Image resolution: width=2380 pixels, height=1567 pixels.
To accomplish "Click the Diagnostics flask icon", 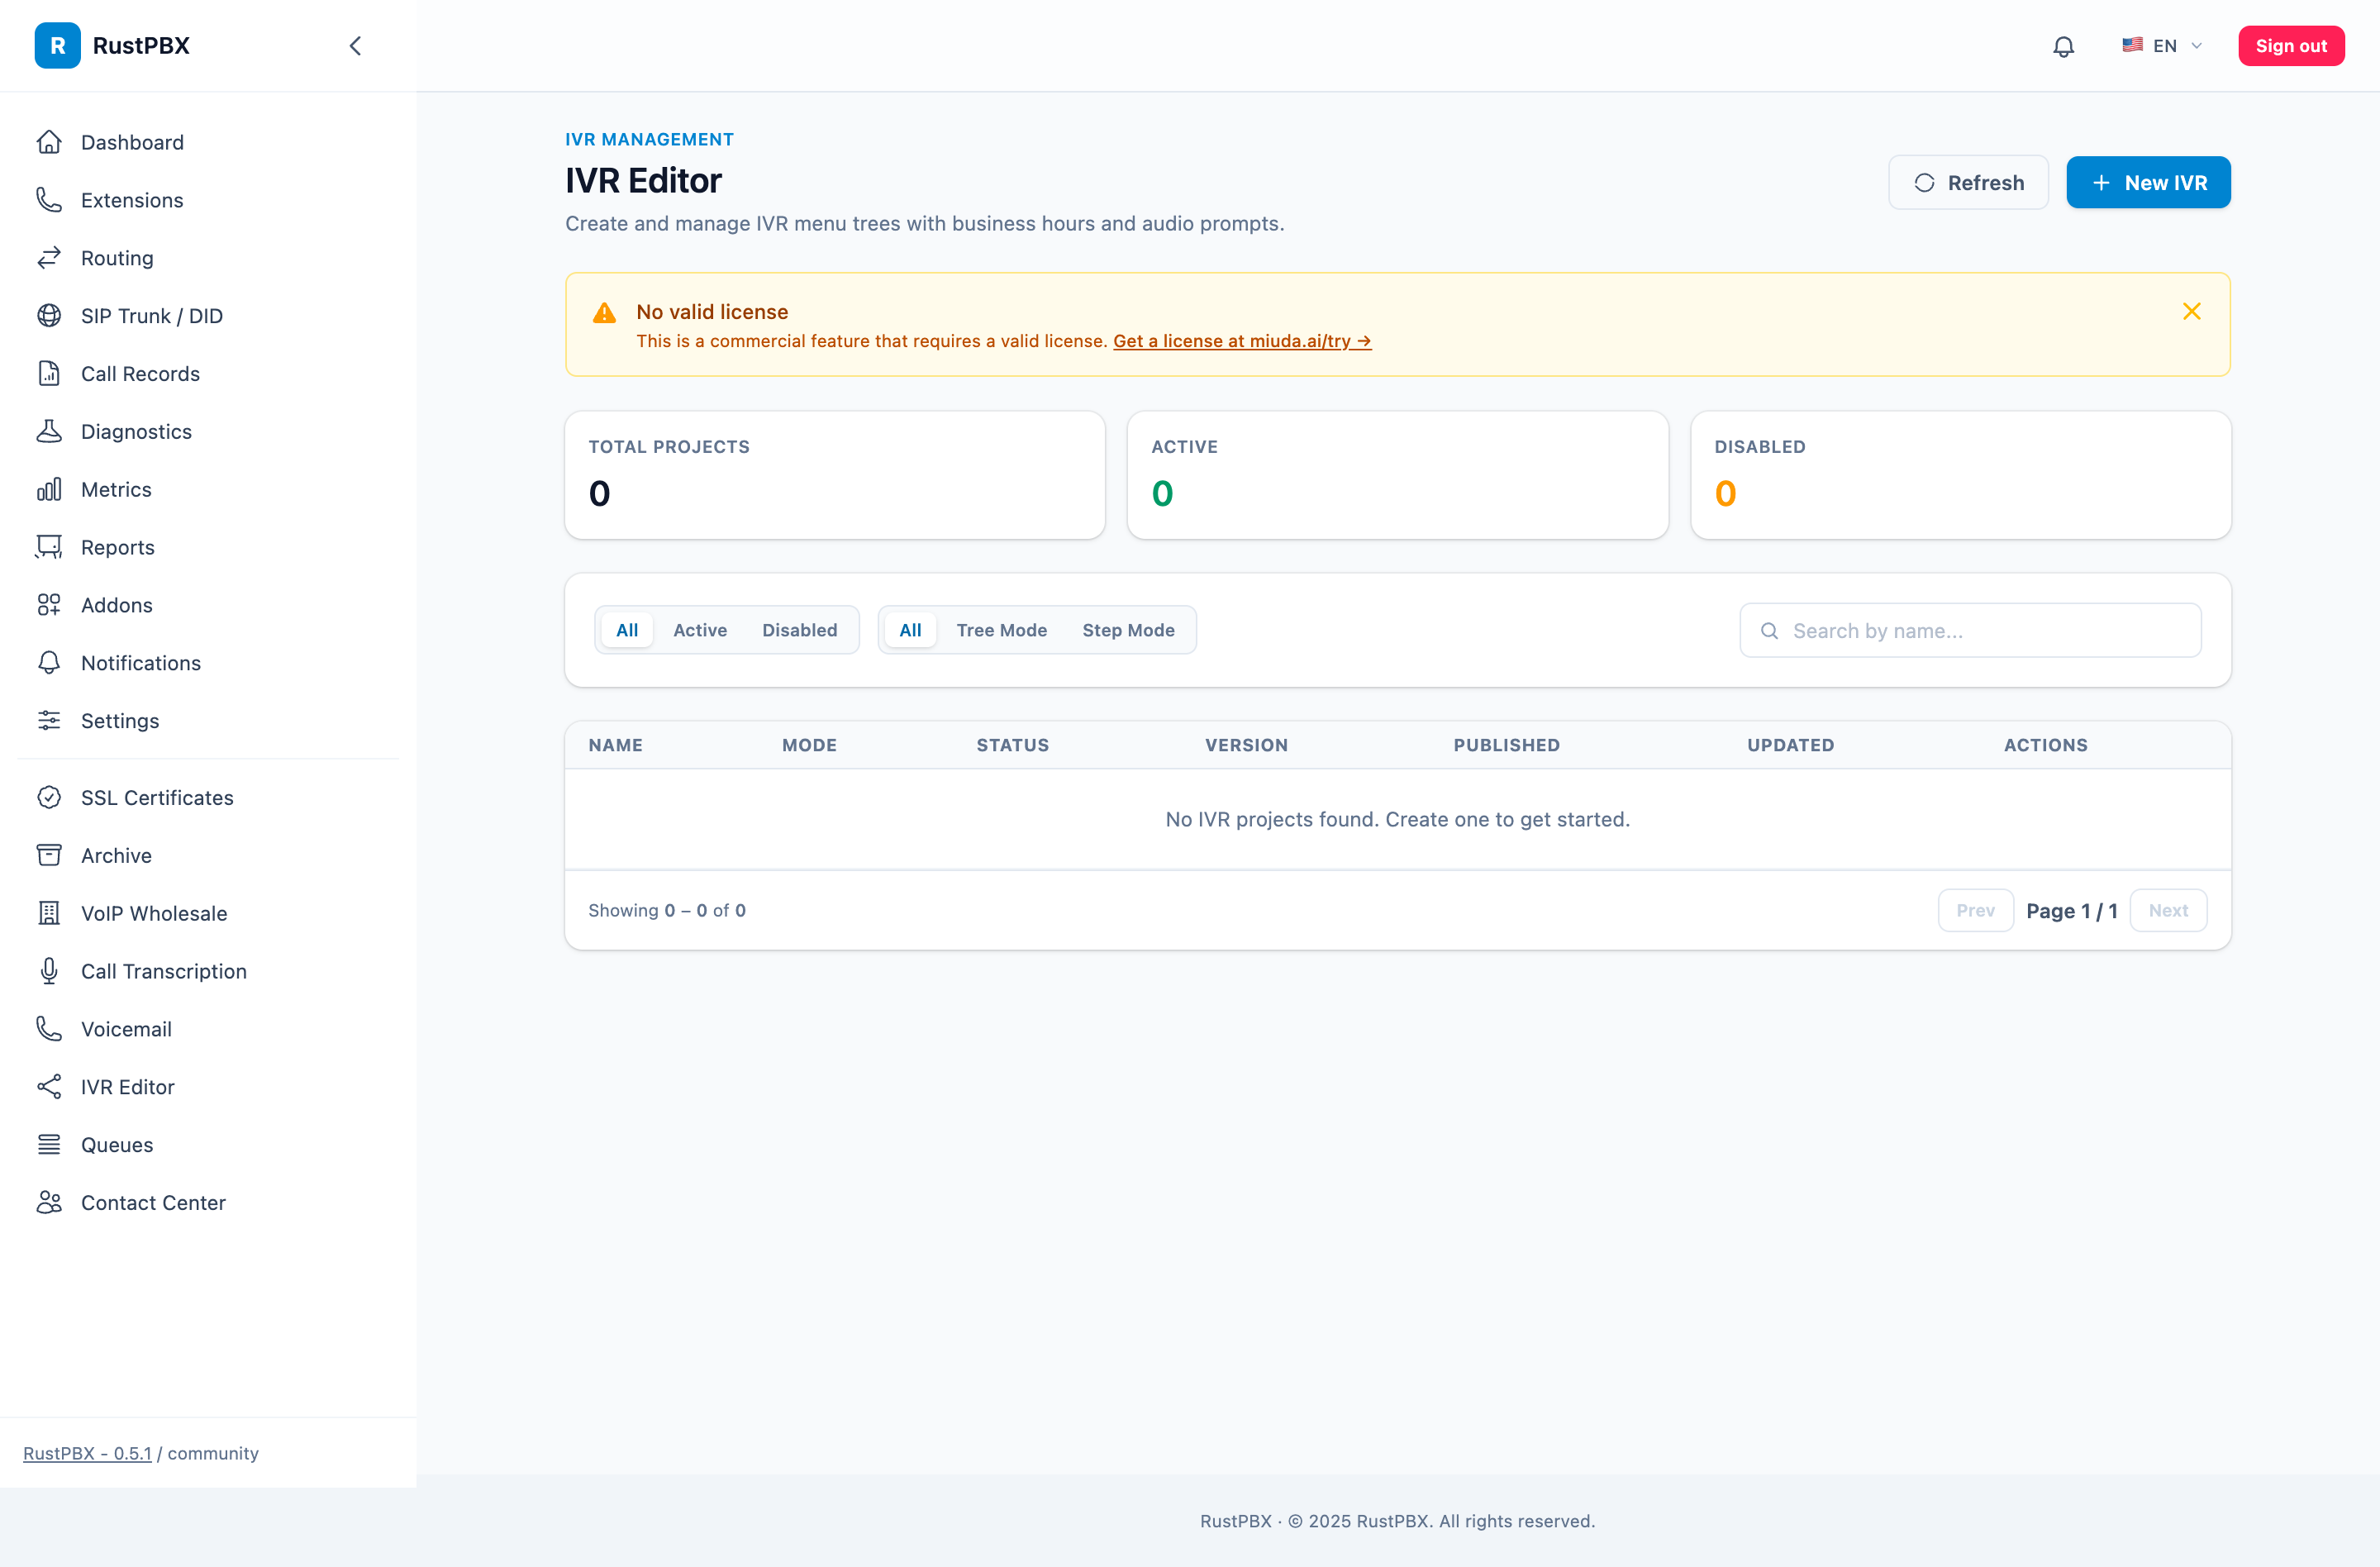I will point(49,432).
